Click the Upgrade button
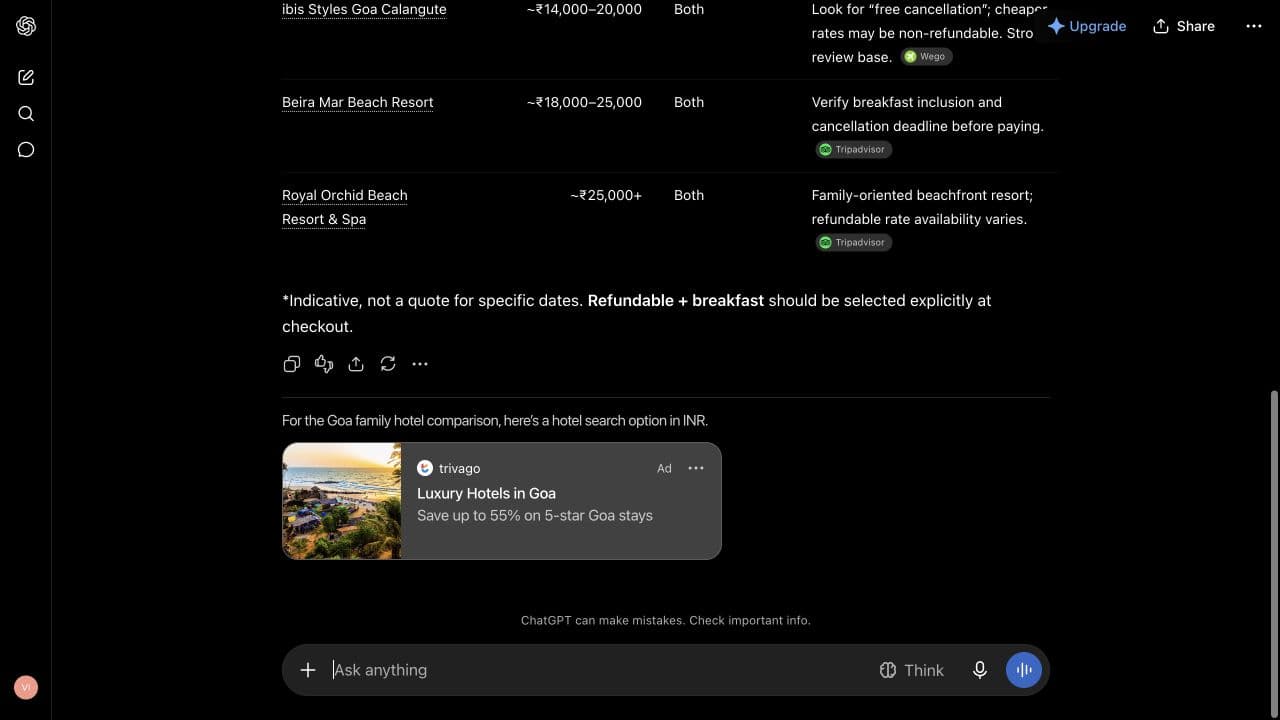1280x720 pixels. tap(1086, 26)
